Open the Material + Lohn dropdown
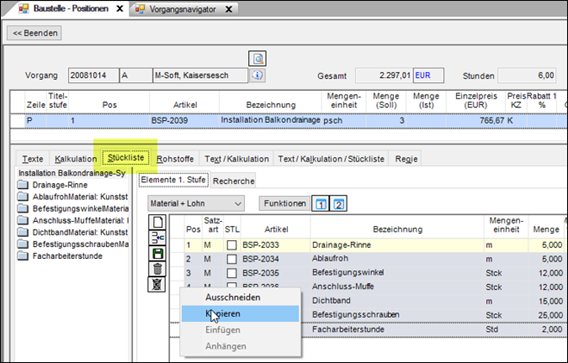Viewport: 568px width, 363px height. tap(196, 204)
